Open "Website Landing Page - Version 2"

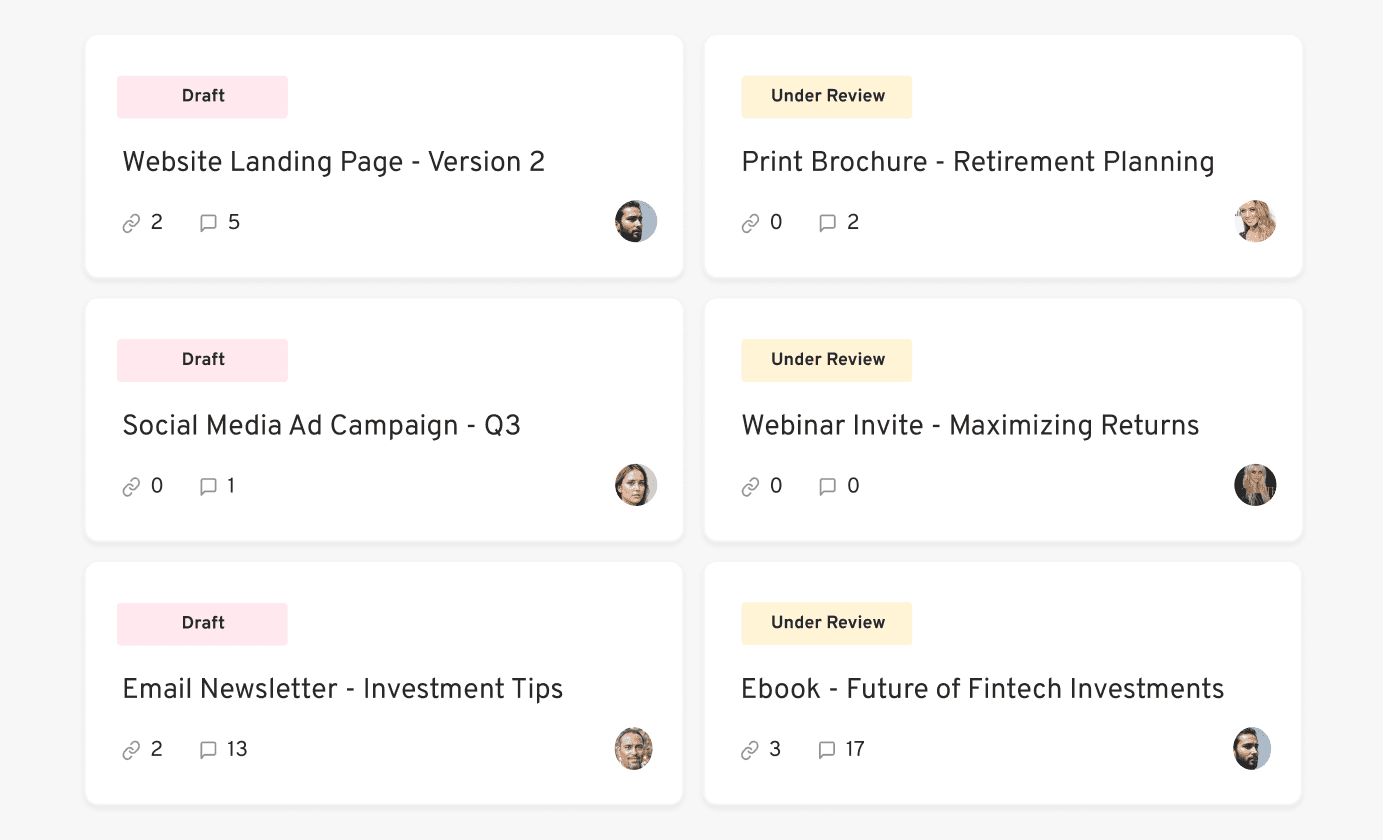(x=333, y=162)
